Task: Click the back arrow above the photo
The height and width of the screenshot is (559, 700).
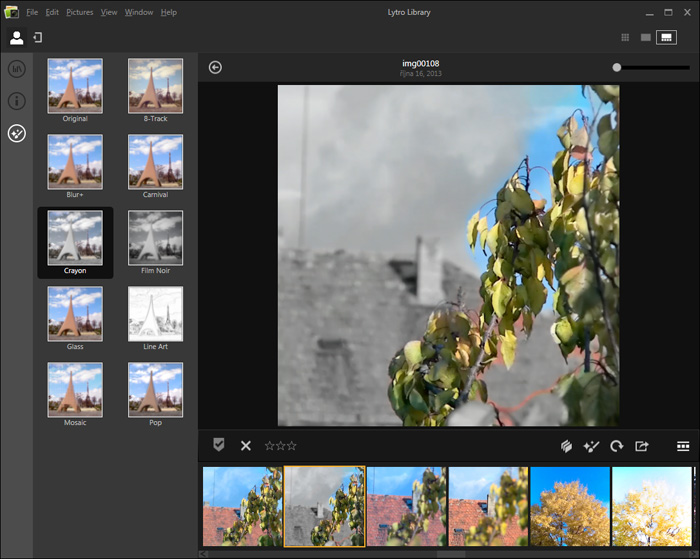Action: 215,68
